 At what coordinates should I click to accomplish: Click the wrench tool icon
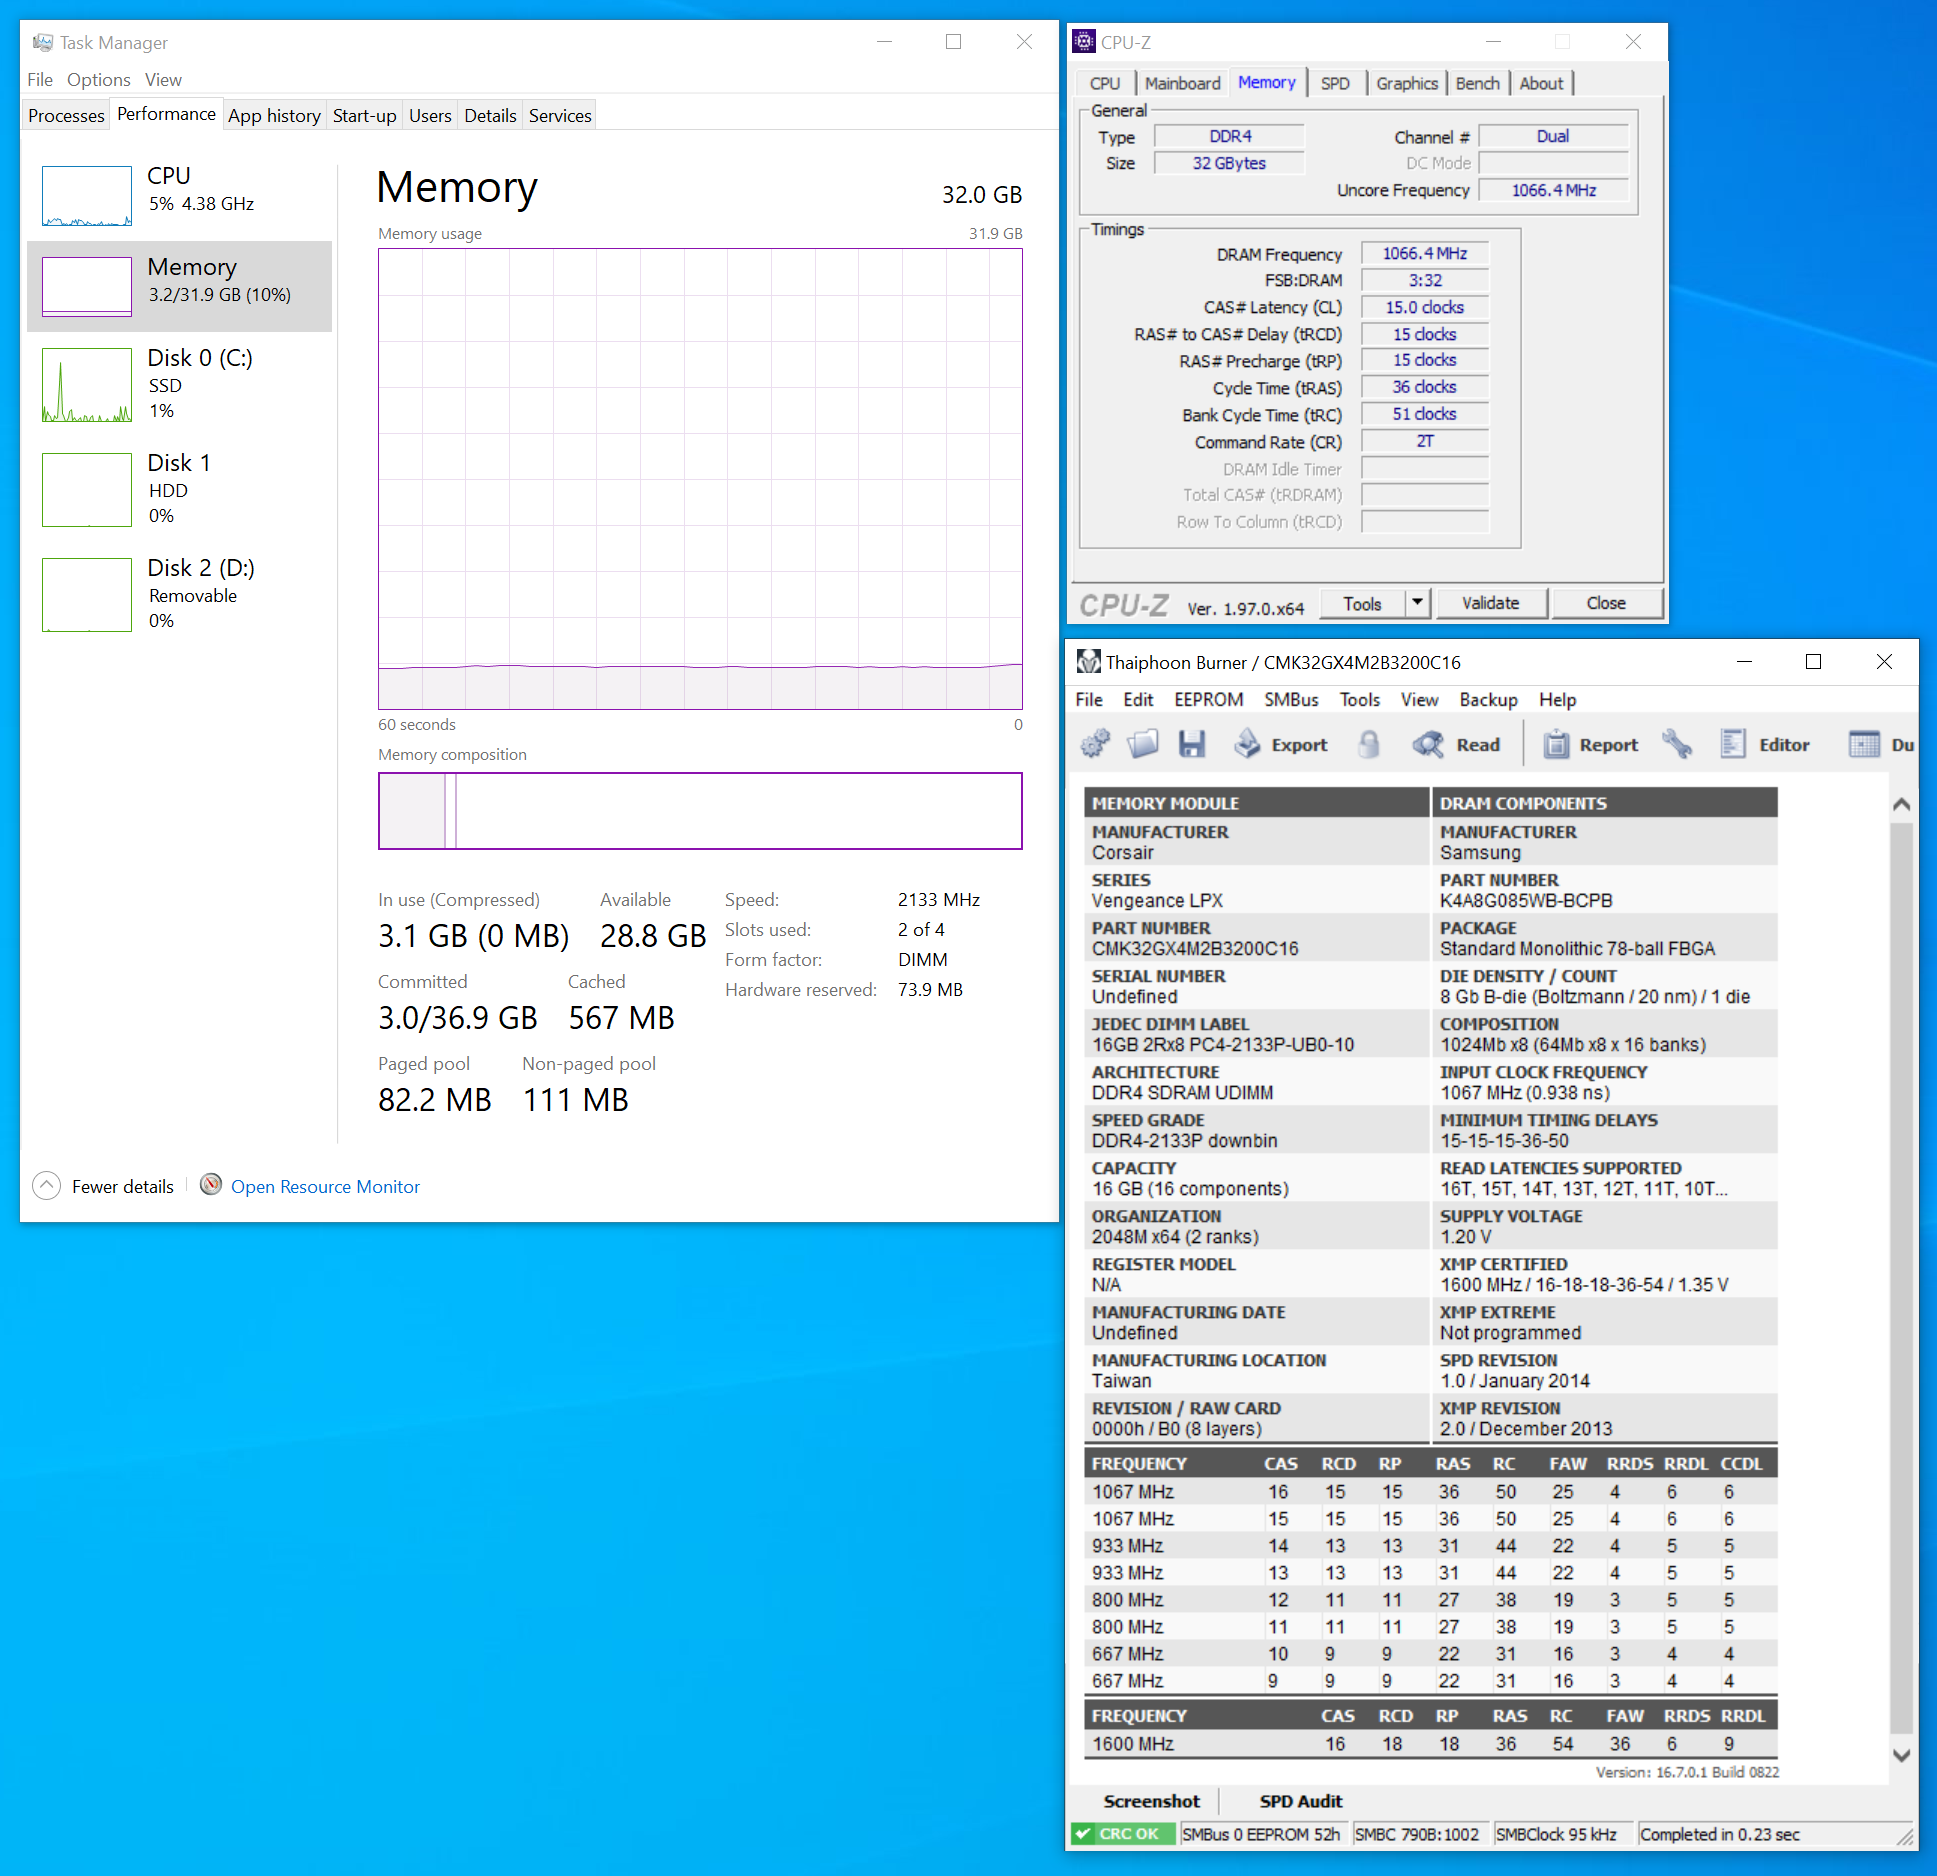(1677, 744)
